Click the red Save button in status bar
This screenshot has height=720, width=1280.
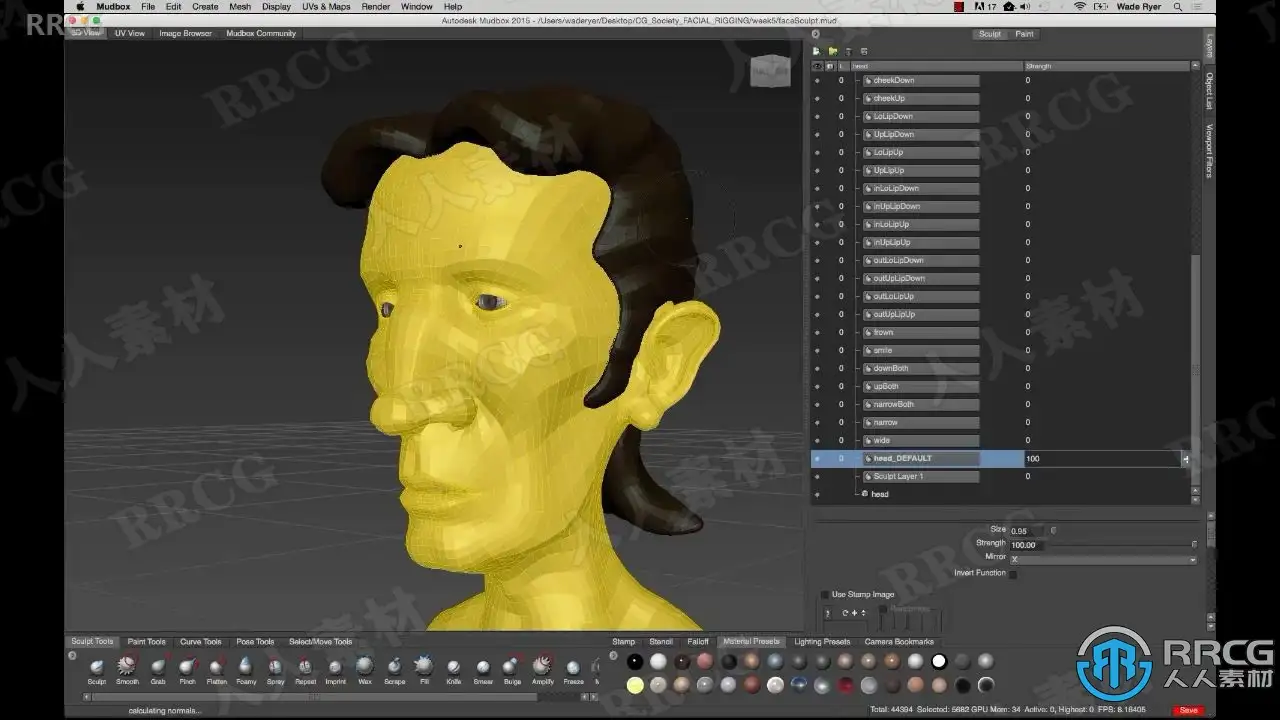1188,710
